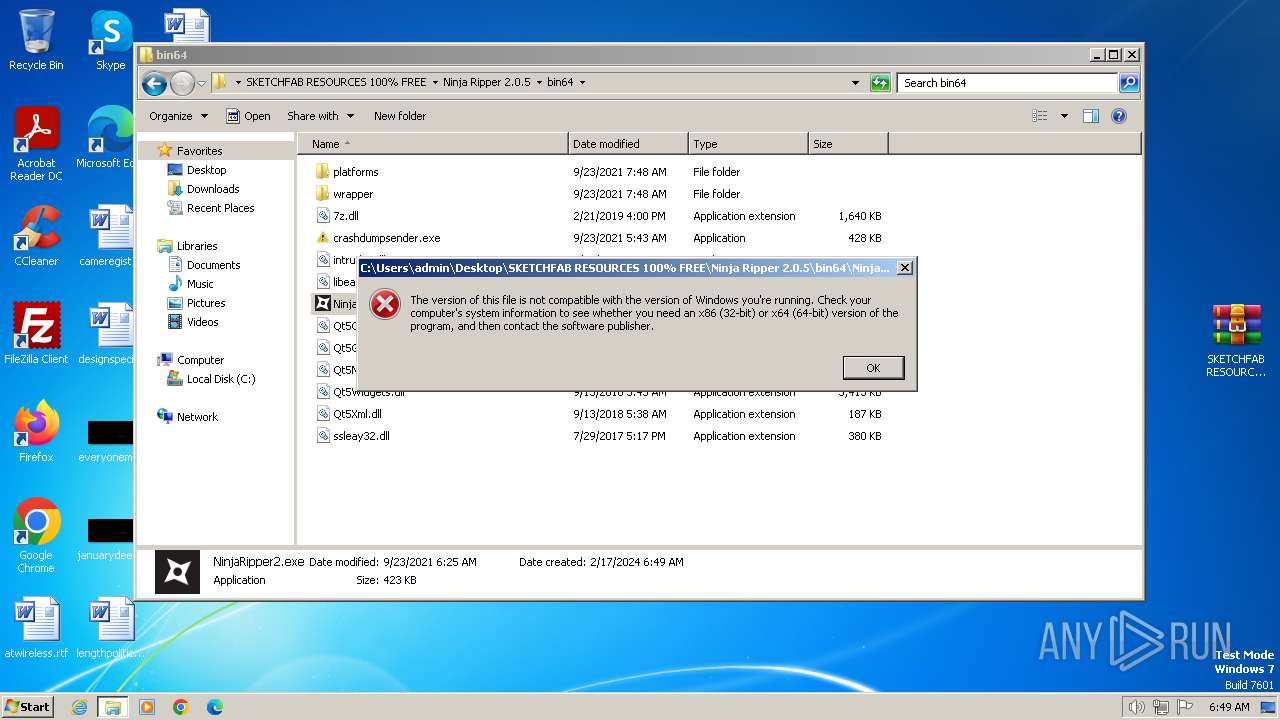This screenshot has height=720, width=1280.
Task: Select Favorites in the navigation pane
Action: [199, 151]
